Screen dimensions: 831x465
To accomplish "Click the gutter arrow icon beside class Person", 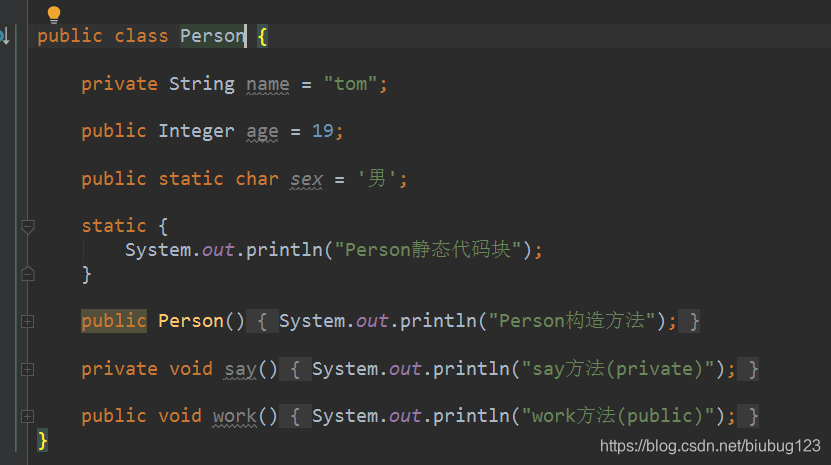I will tap(4, 36).
